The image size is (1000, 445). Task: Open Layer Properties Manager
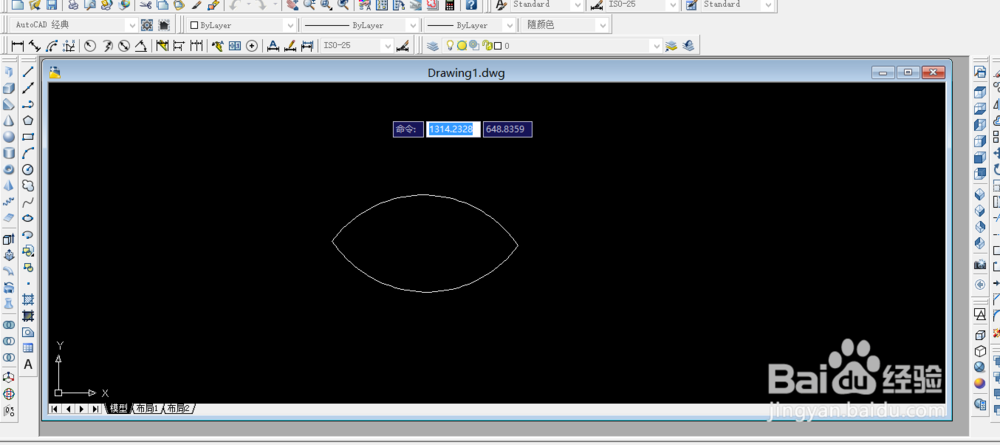pyautogui.click(x=433, y=46)
